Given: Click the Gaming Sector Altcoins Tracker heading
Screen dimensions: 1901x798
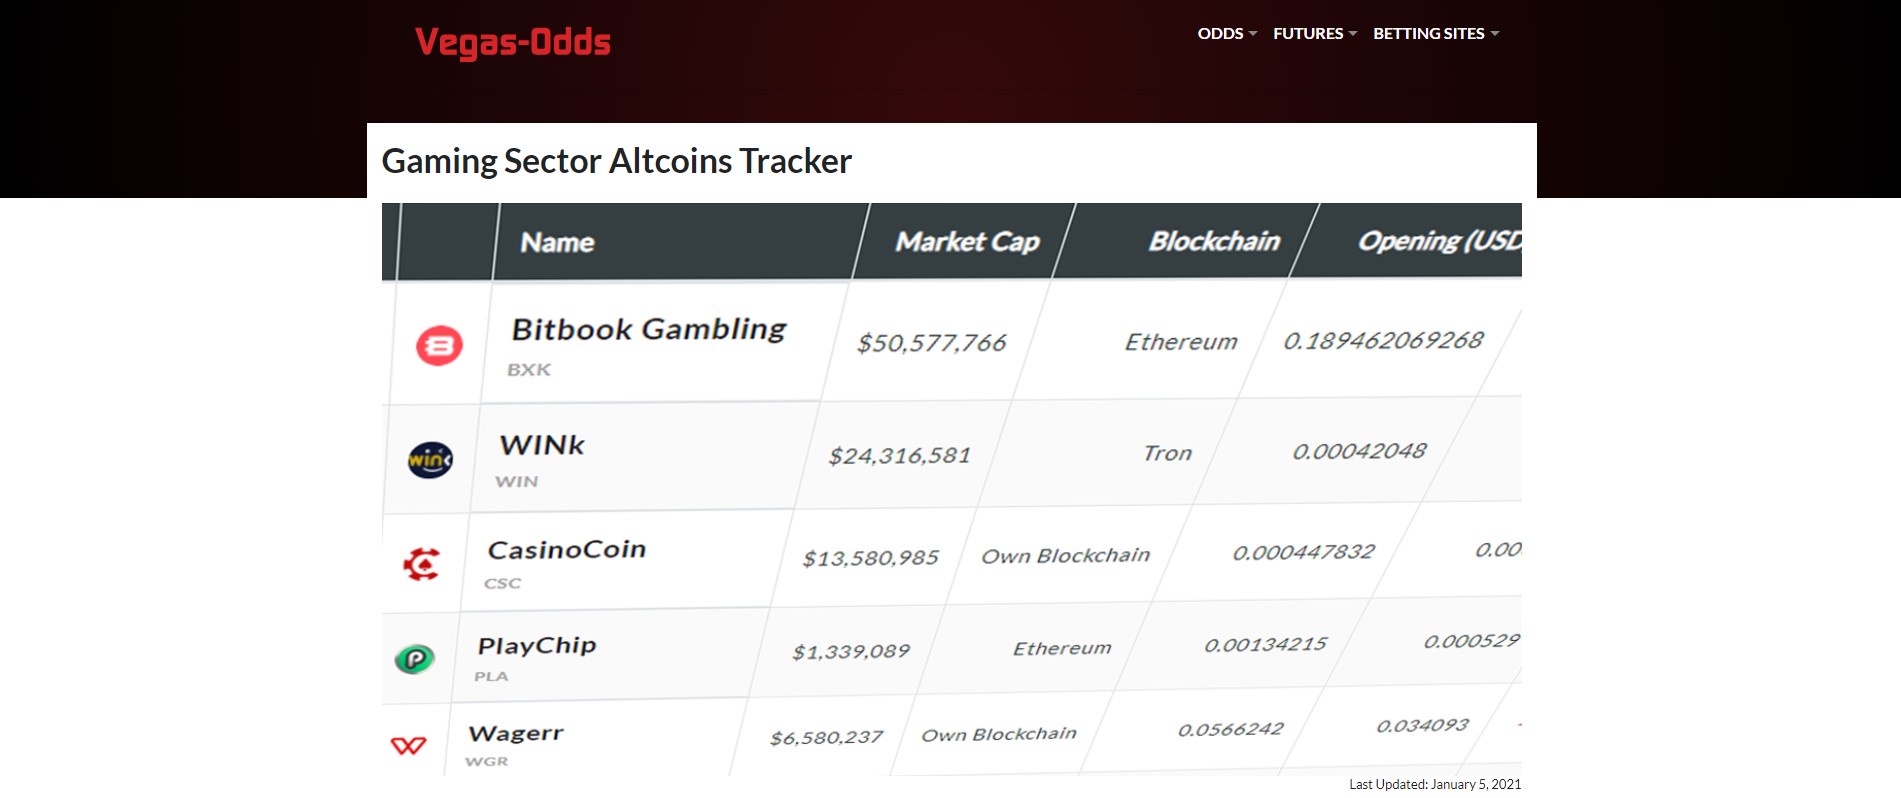Looking at the screenshot, I should [x=617, y=161].
